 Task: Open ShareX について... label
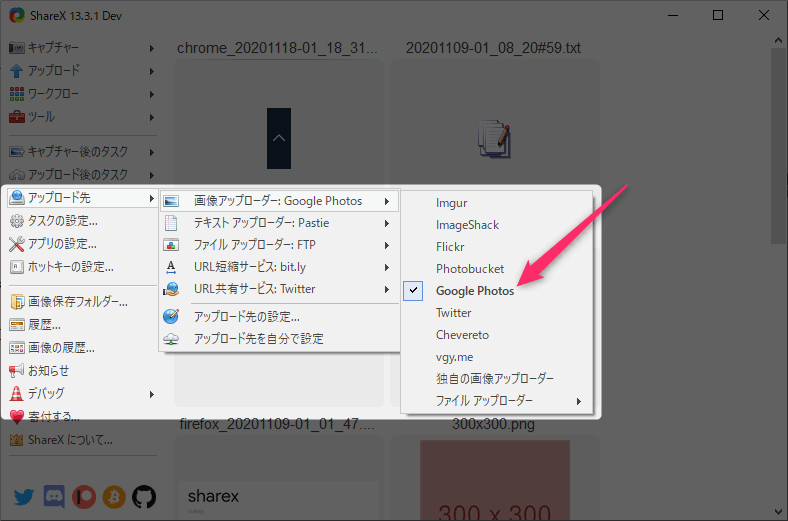(70, 440)
